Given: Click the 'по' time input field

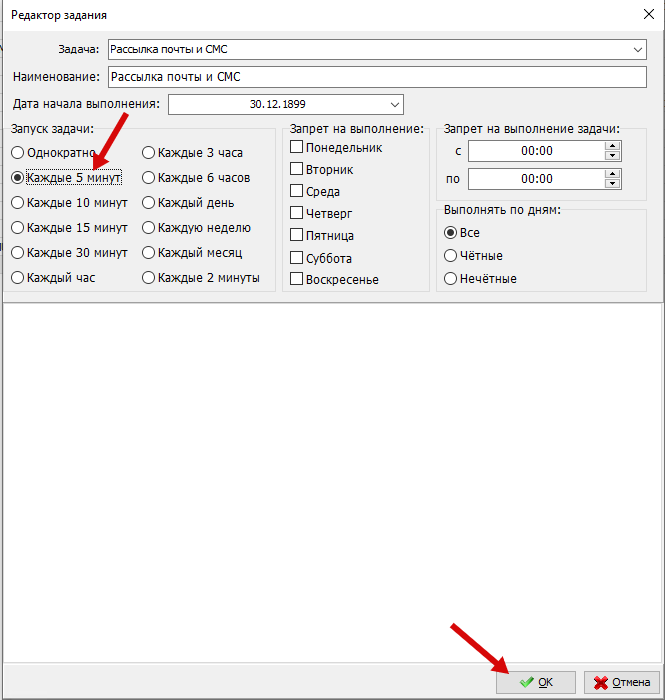Looking at the screenshot, I should [x=536, y=179].
